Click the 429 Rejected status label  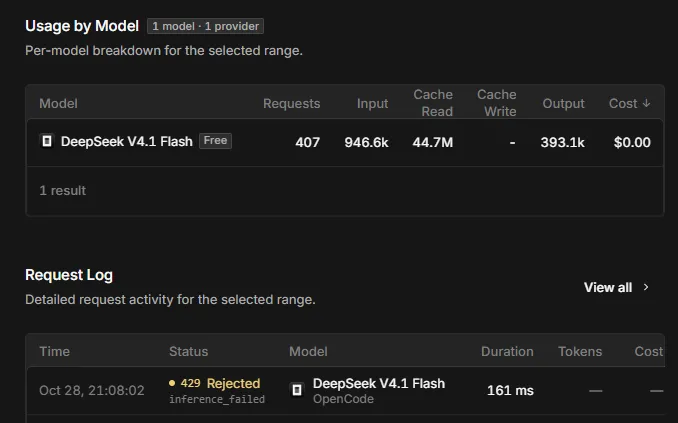(221, 383)
